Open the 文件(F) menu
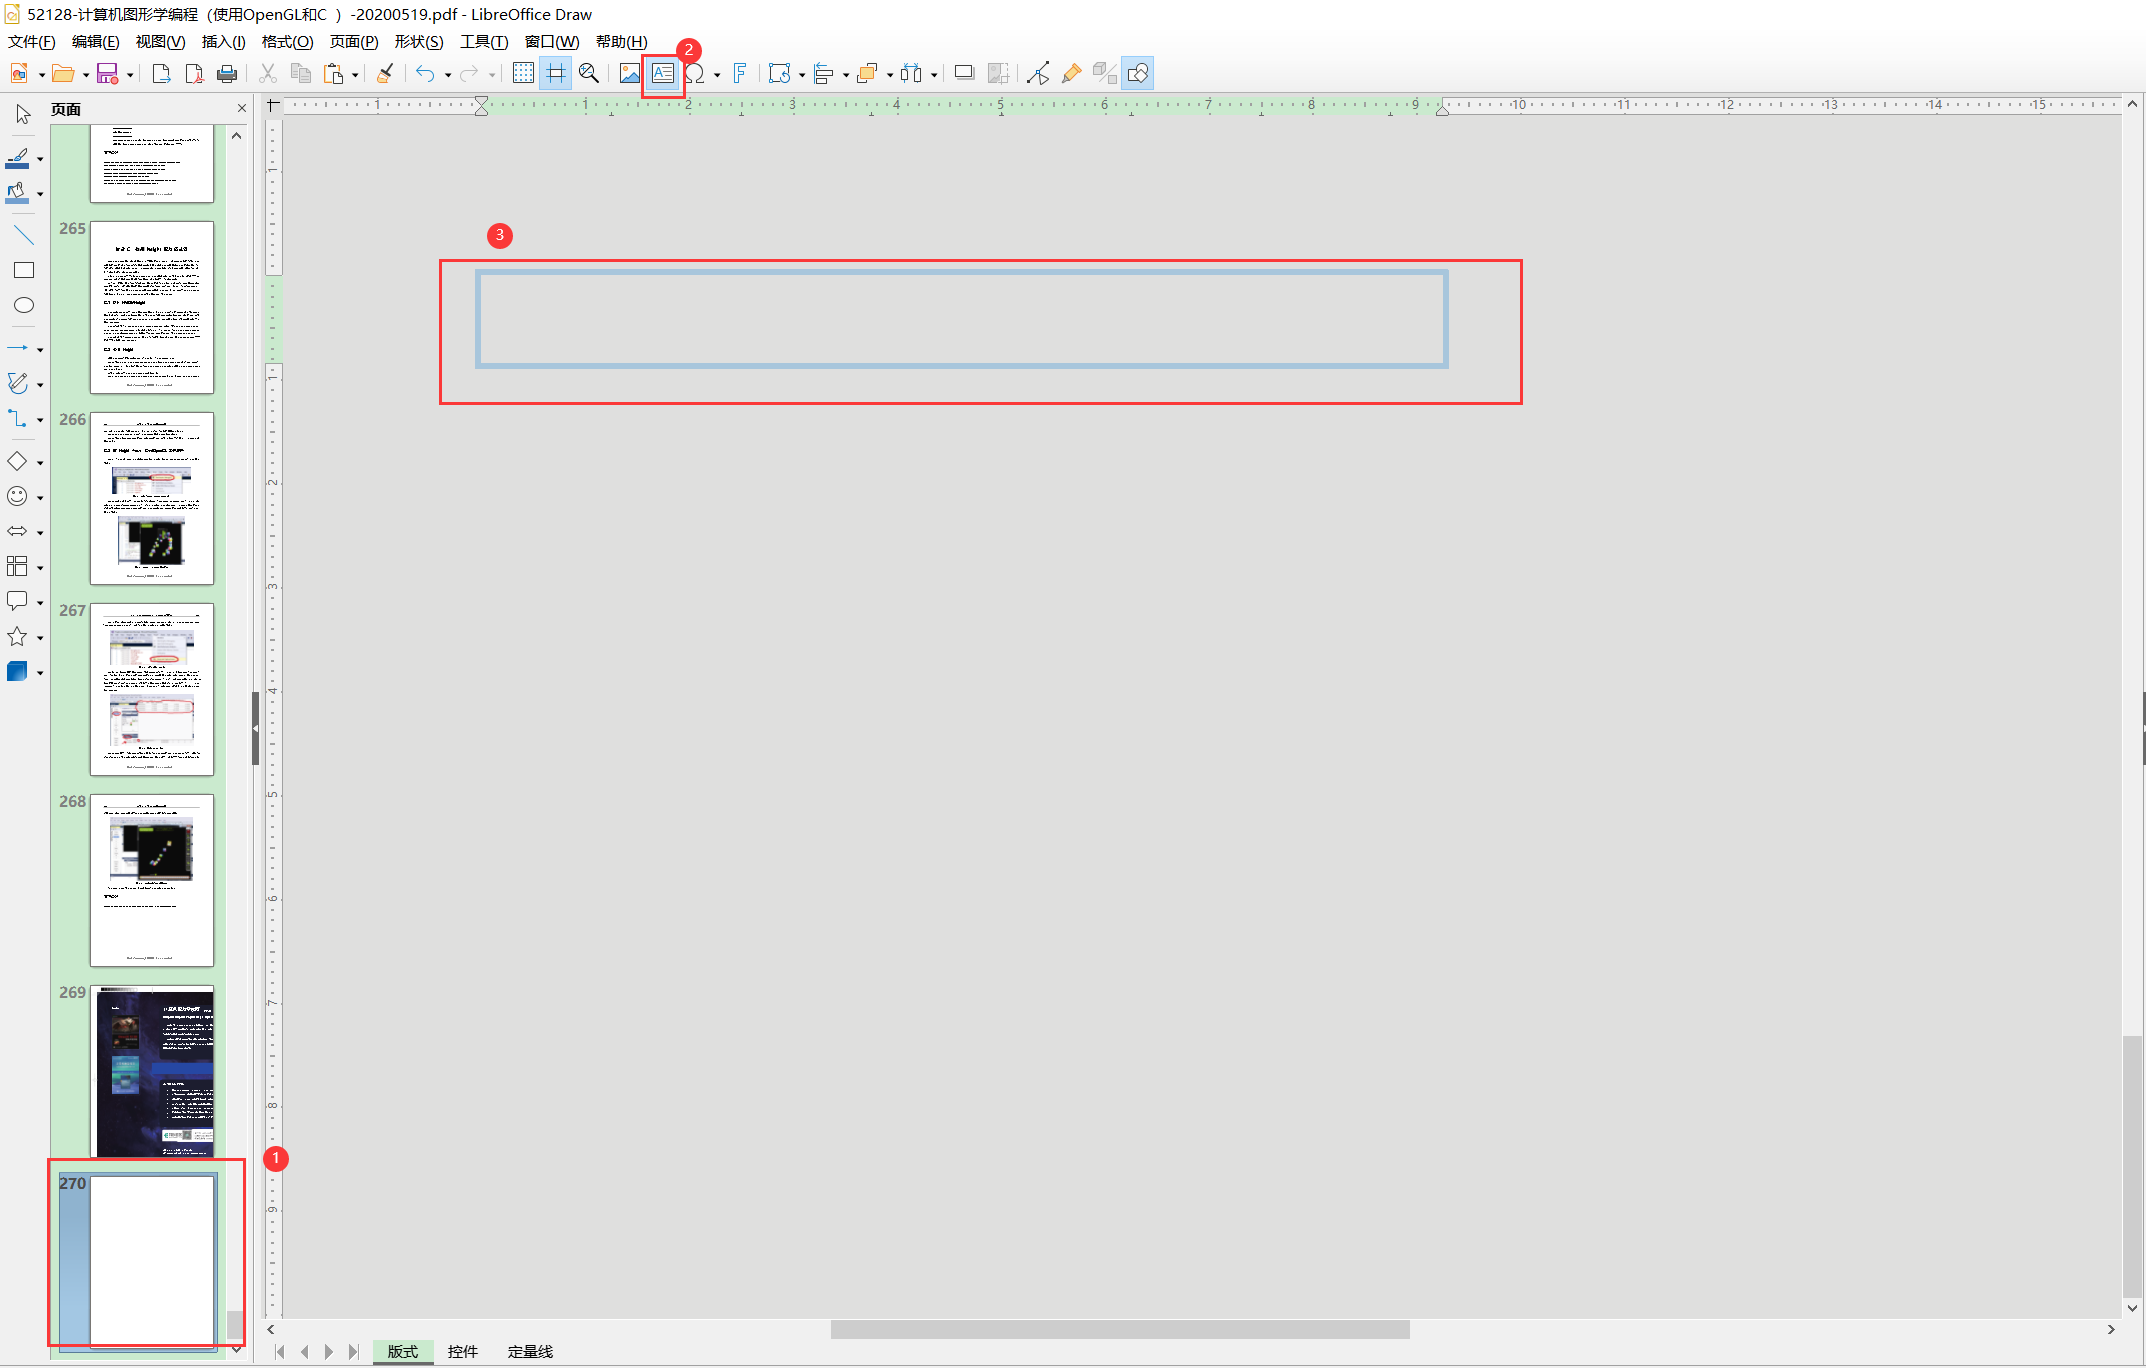Image resolution: width=2146 pixels, height=1368 pixels. coord(32,42)
